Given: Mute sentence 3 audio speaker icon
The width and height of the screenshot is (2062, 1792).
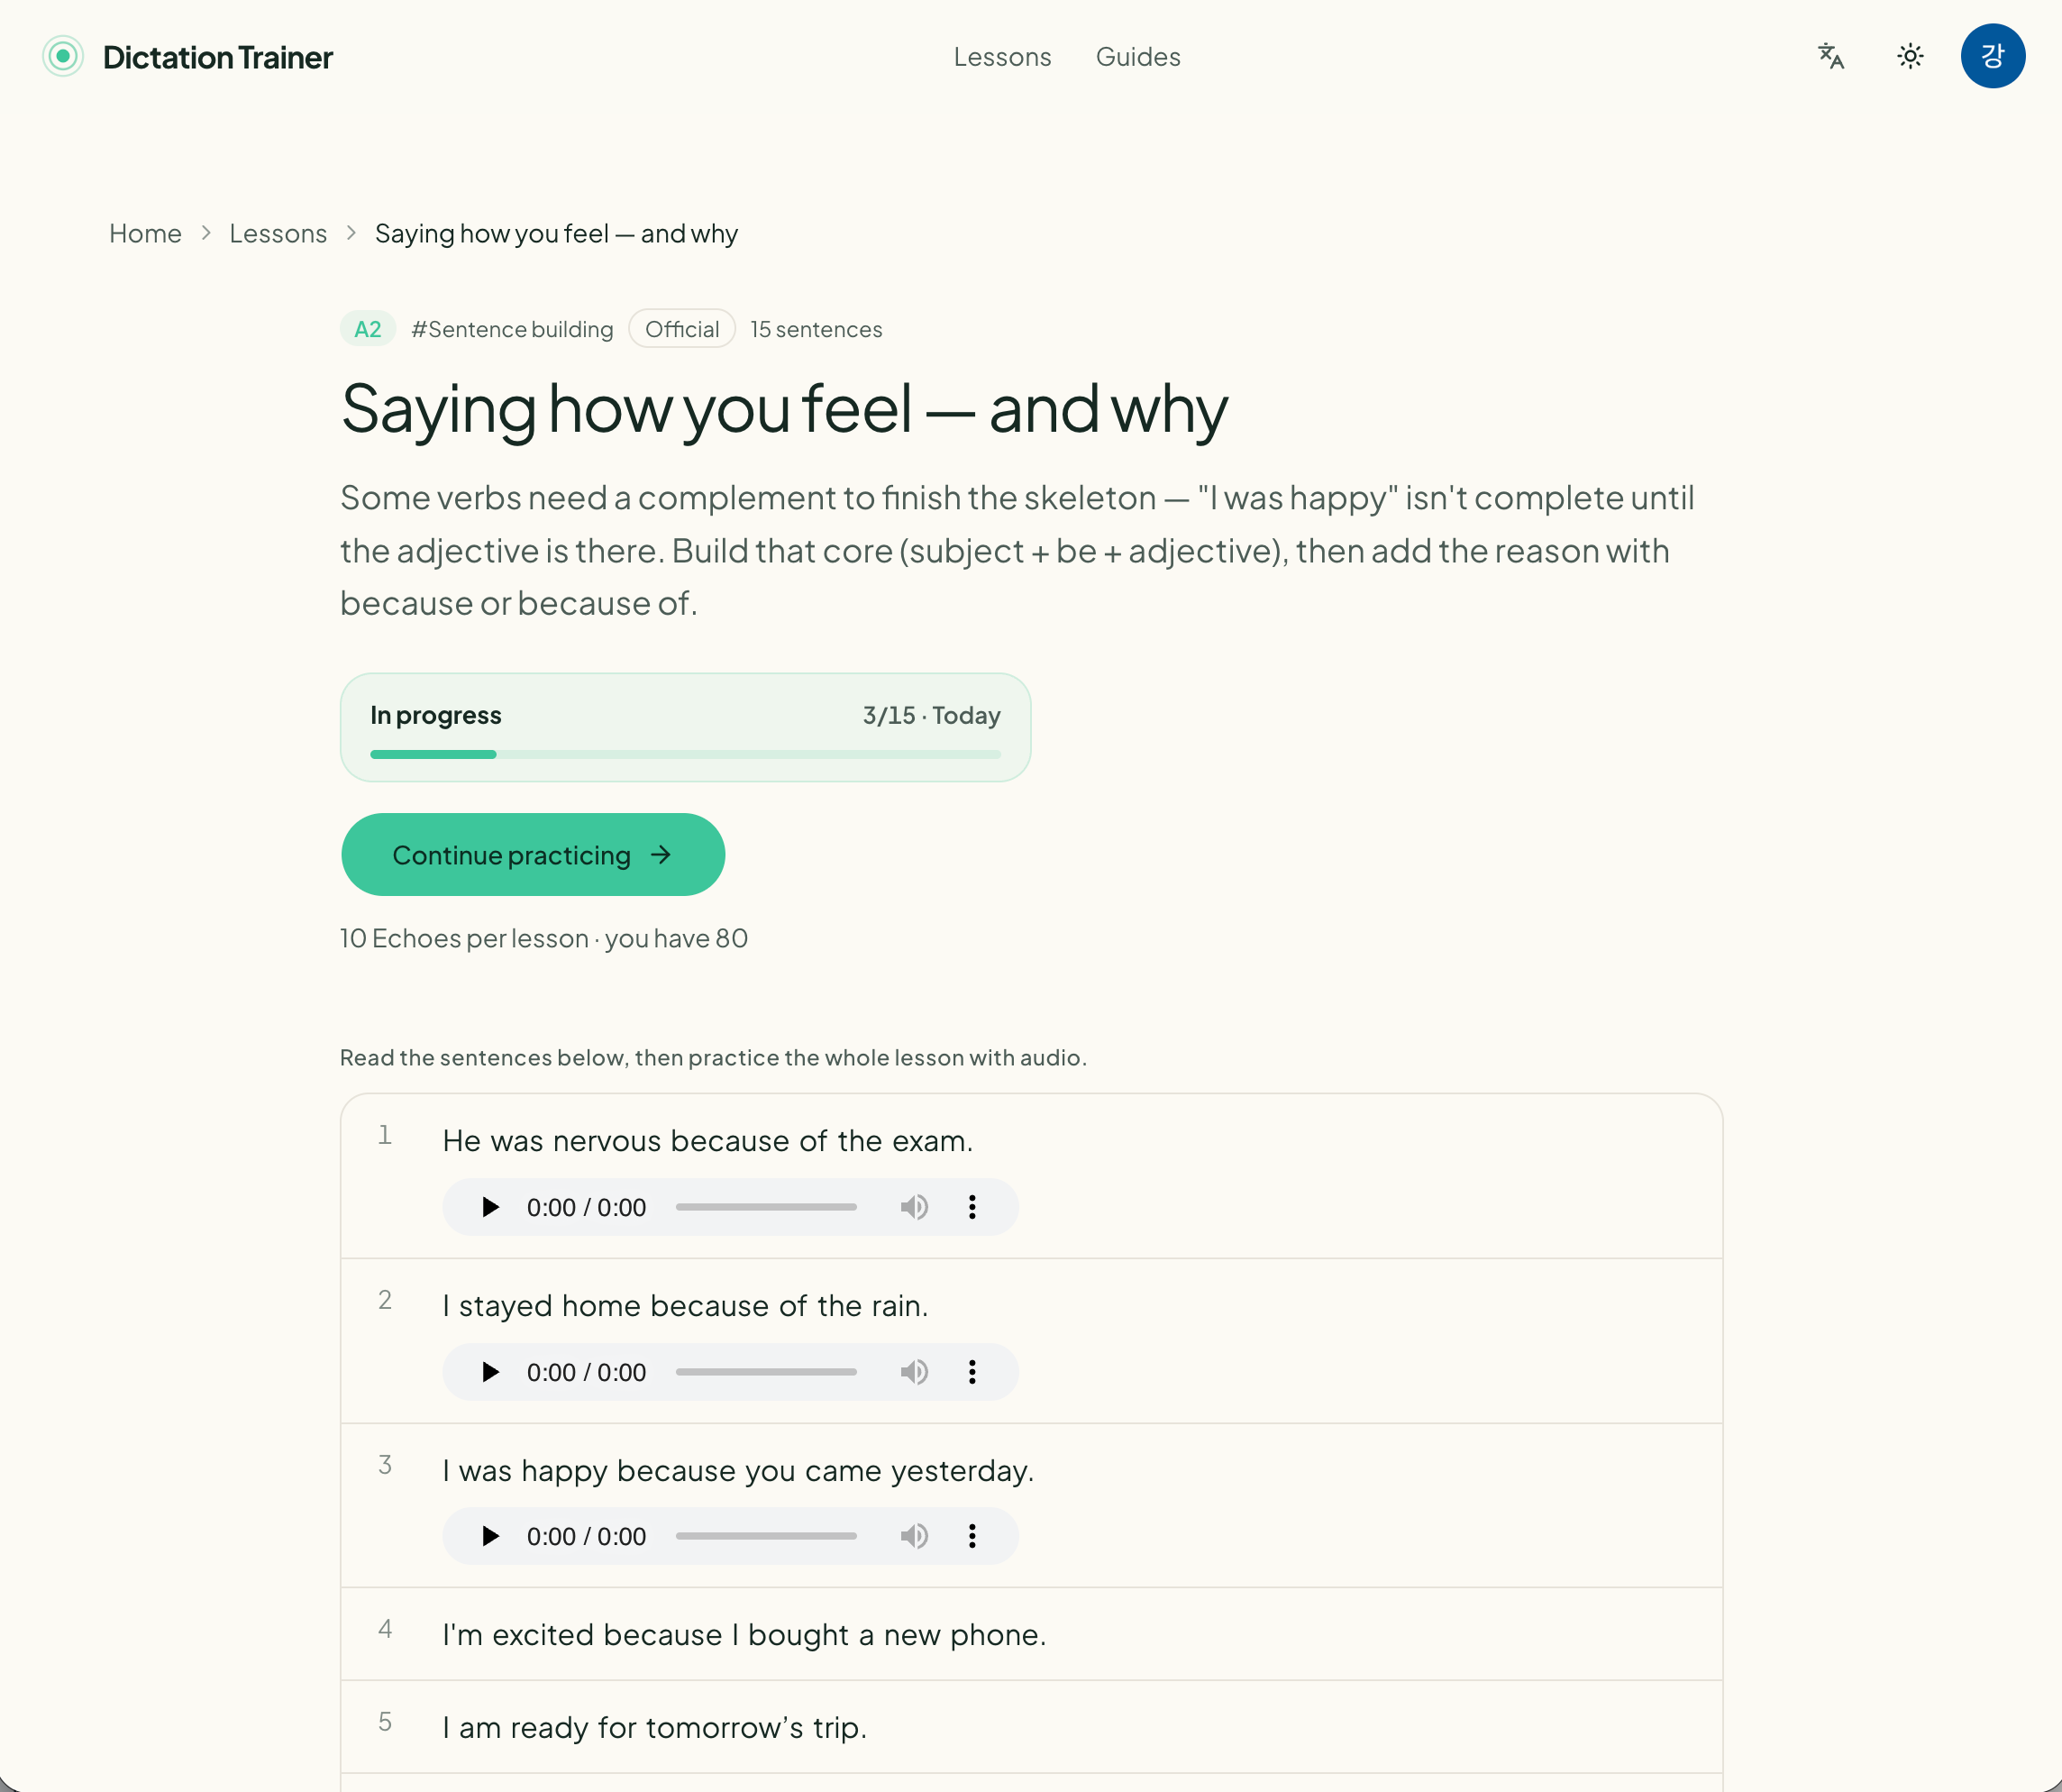Looking at the screenshot, I should pyautogui.click(x=914, y=1536).
